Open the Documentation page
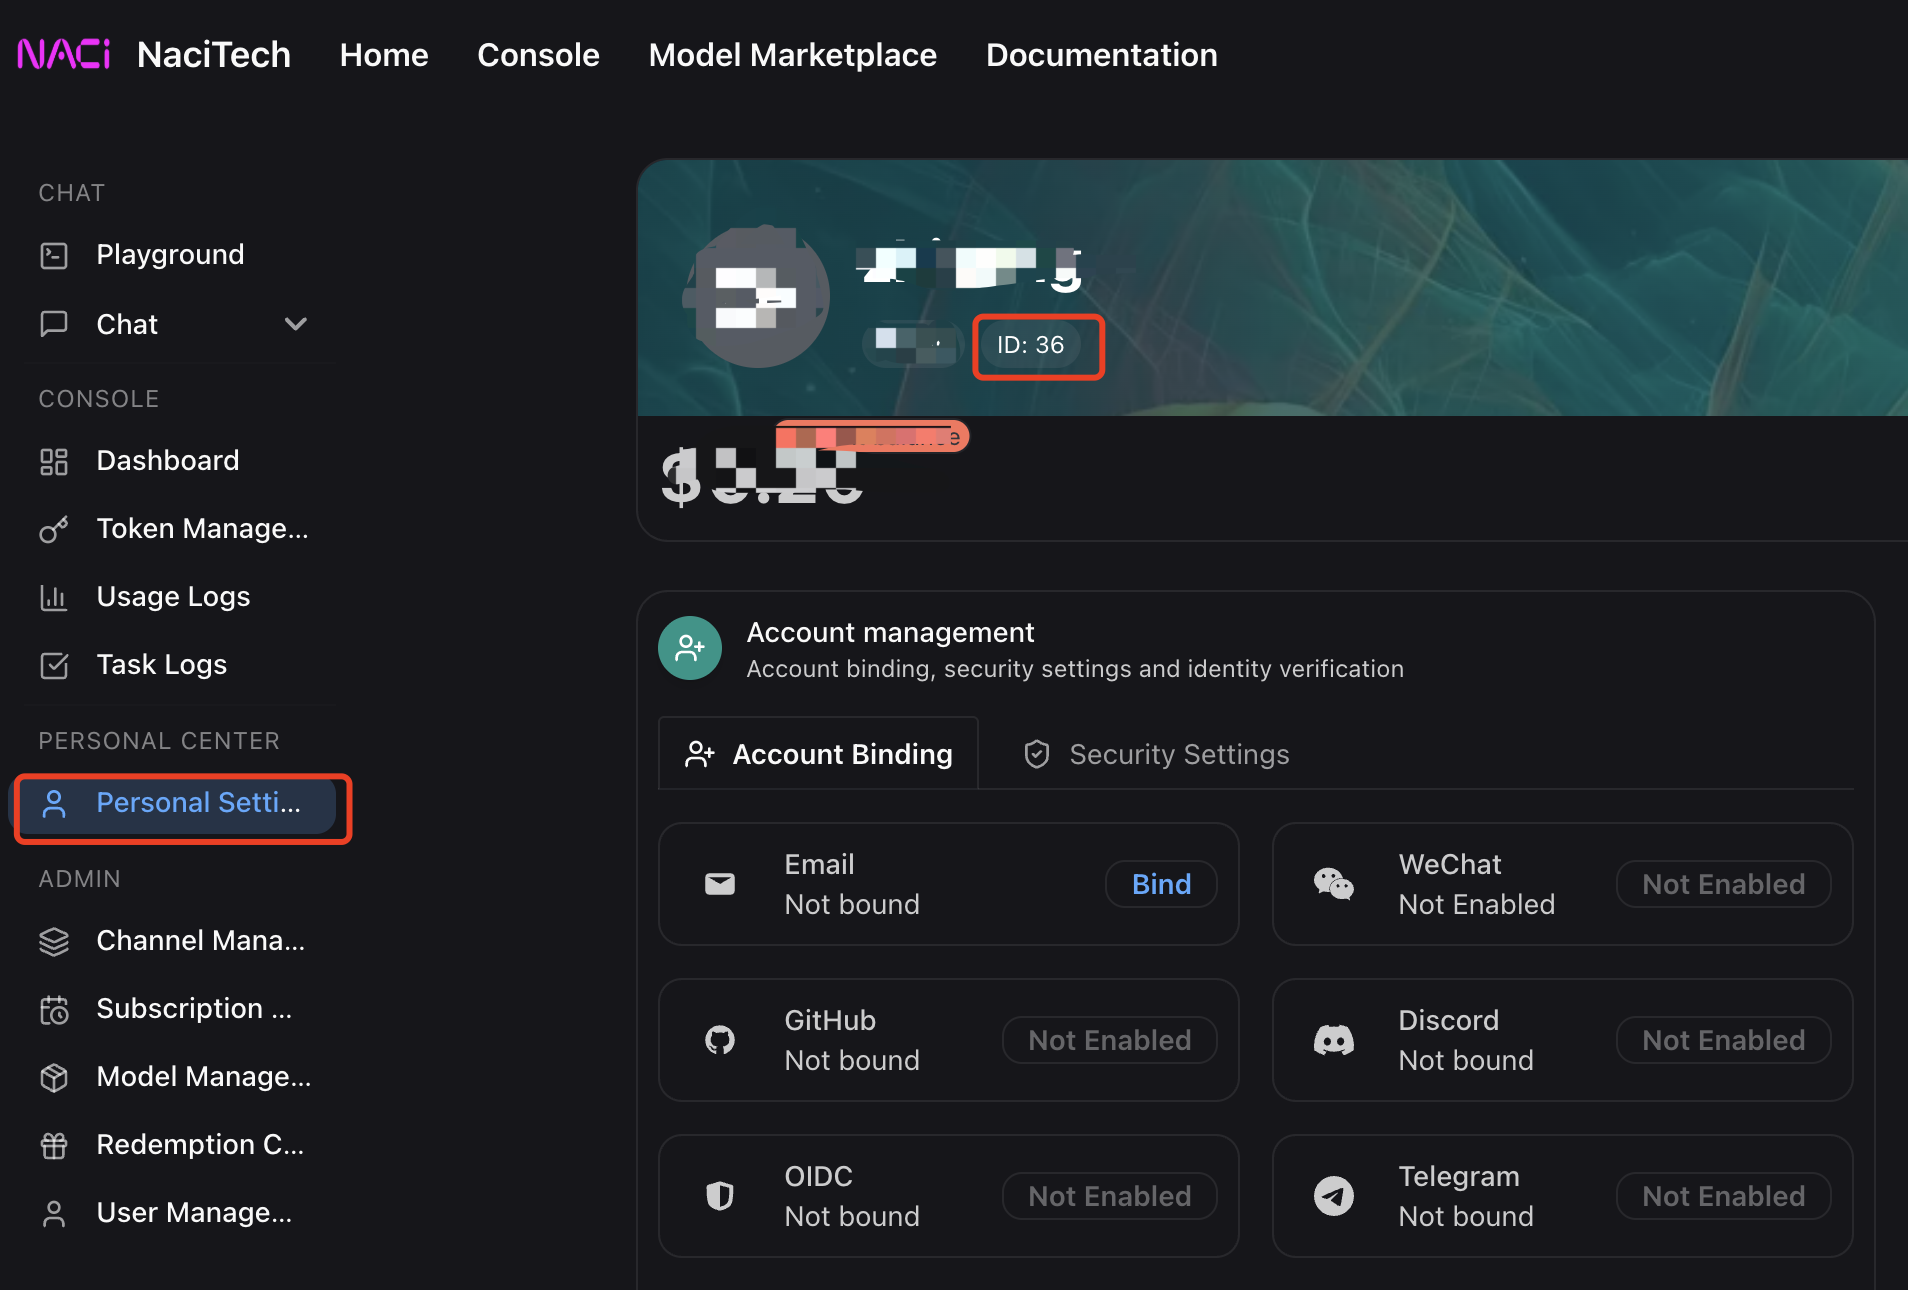 (1101, 55)
